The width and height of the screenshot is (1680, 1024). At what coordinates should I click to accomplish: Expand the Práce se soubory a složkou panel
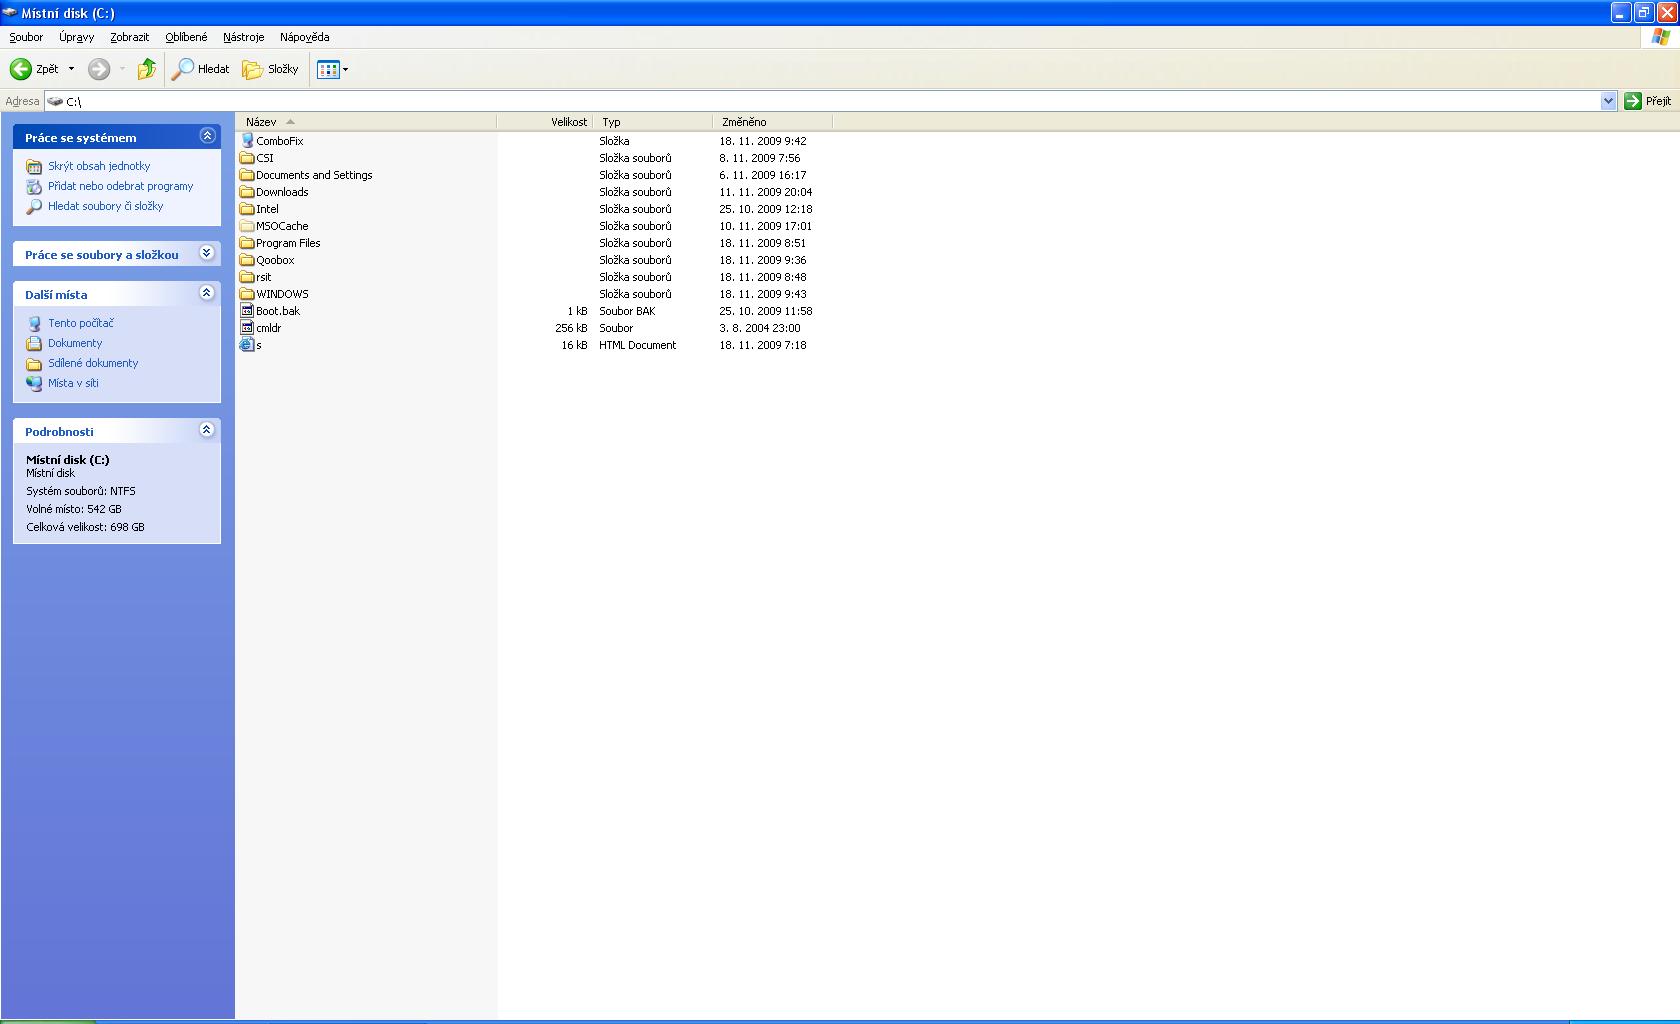click(207, 253)
